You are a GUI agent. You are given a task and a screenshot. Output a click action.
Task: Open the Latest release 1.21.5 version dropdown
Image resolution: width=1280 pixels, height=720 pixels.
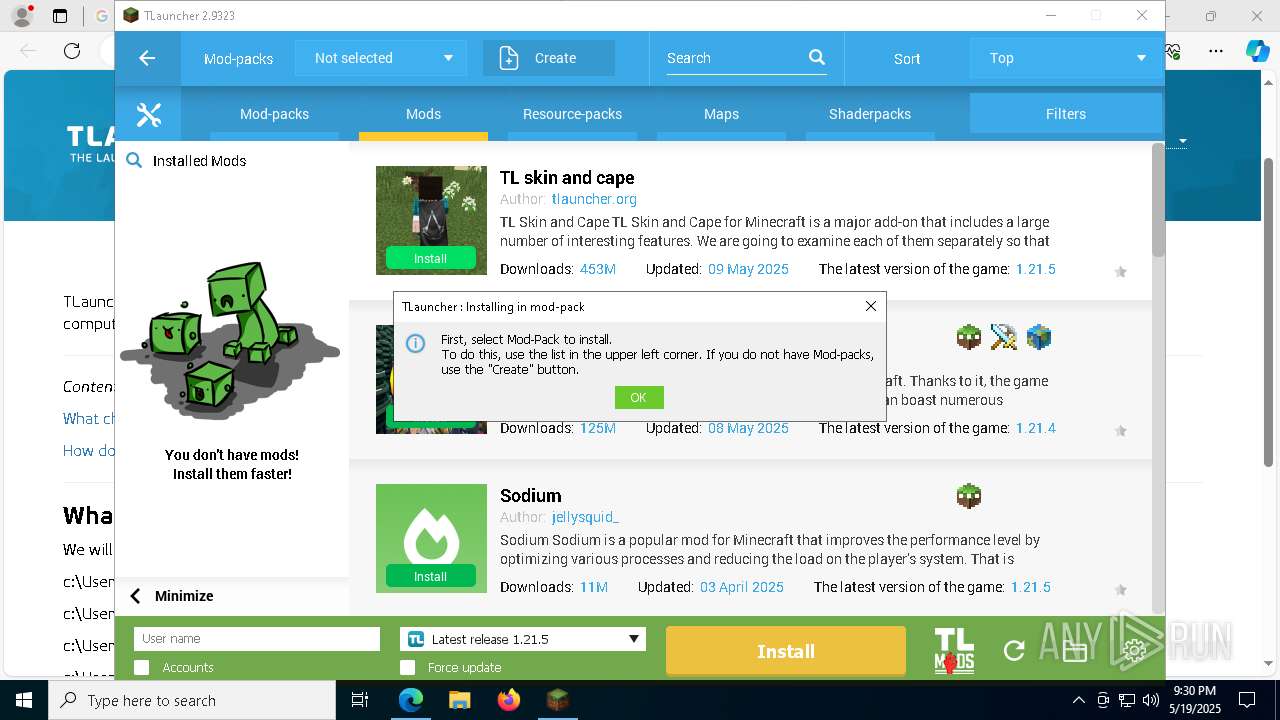pyautogui.click(x=523, y=639)
